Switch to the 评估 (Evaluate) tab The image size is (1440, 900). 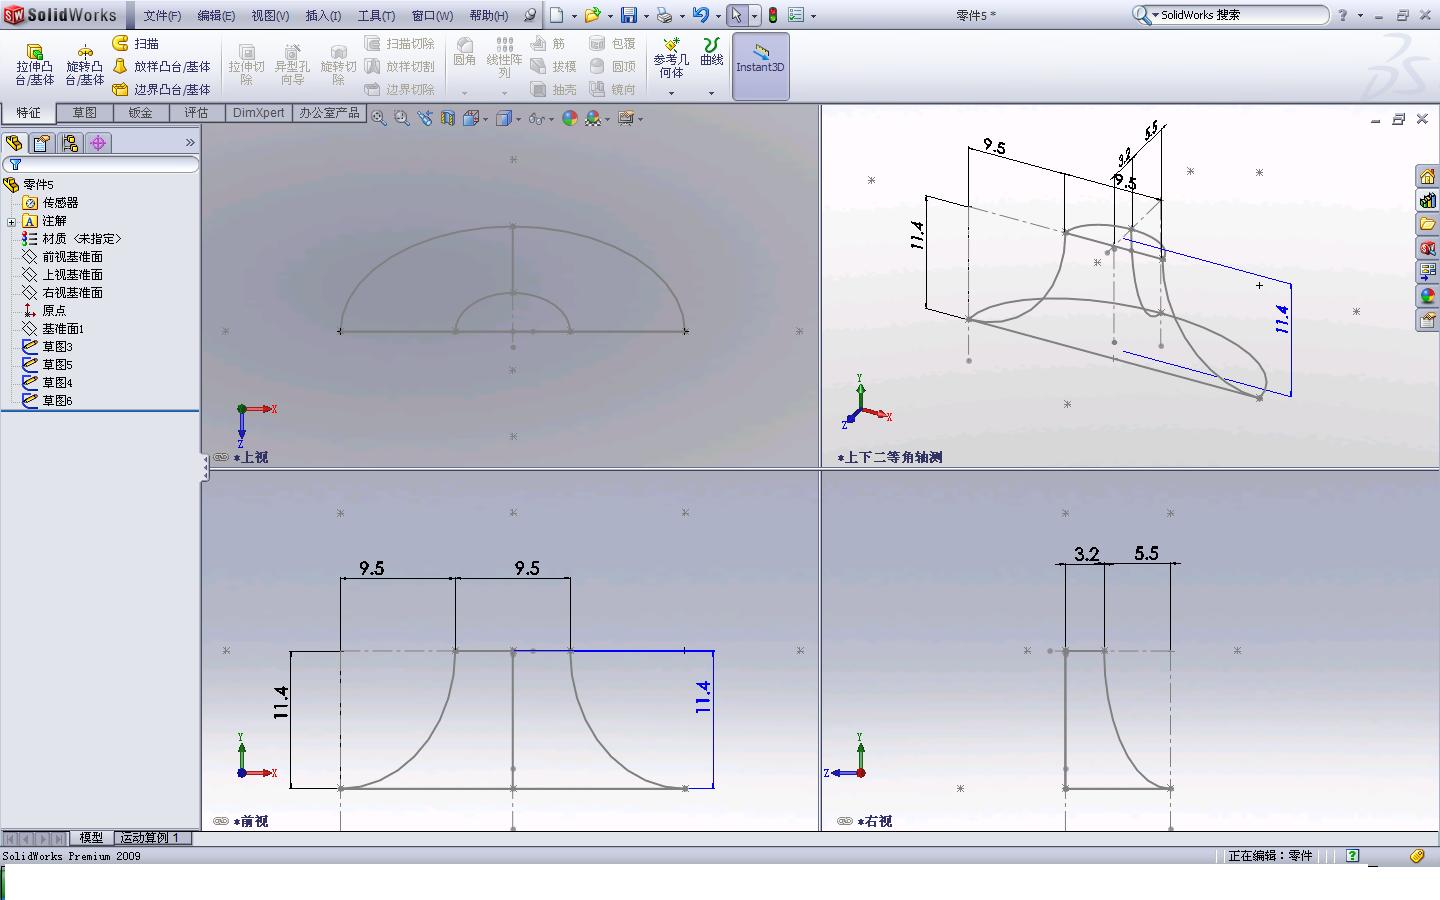coord(196,113)
